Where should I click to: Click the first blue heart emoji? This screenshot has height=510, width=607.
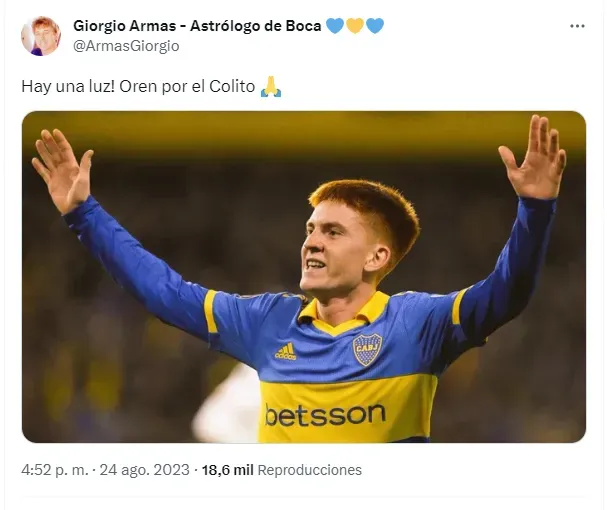[x=335, y=25]
